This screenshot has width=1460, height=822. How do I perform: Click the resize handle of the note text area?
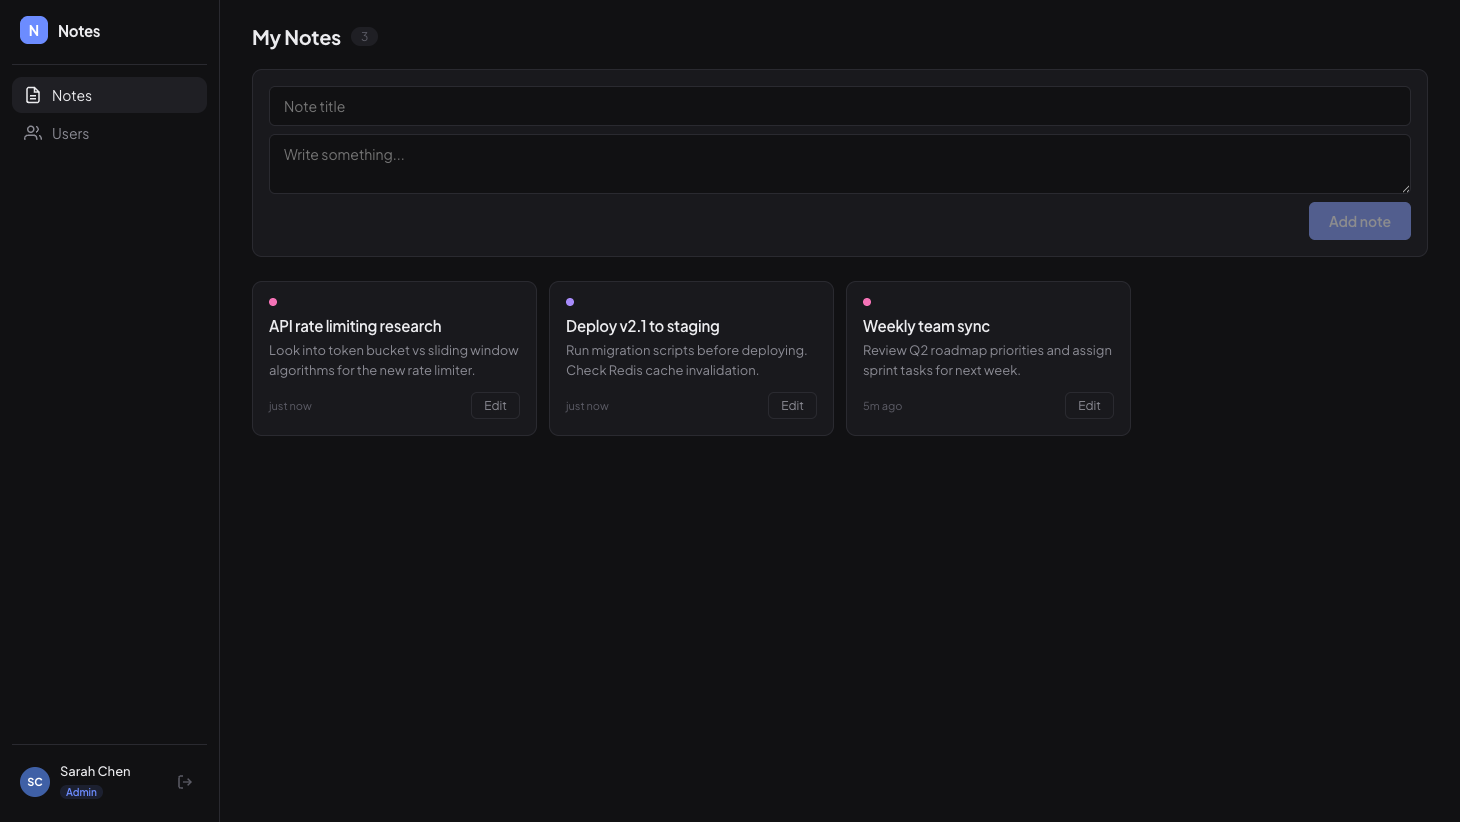click(x=1405, y=188)
